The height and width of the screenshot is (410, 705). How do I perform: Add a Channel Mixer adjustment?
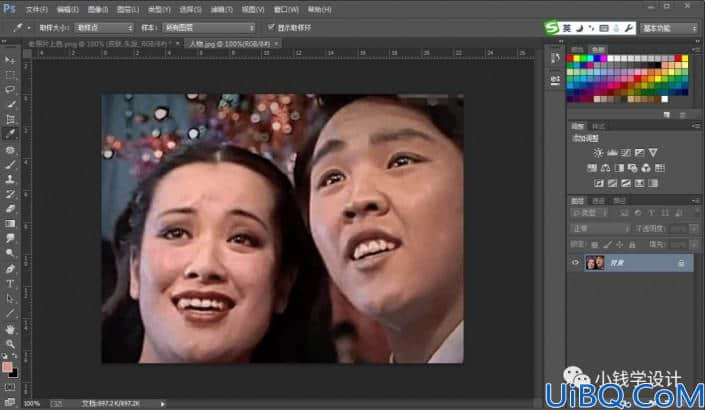point(646,168)
